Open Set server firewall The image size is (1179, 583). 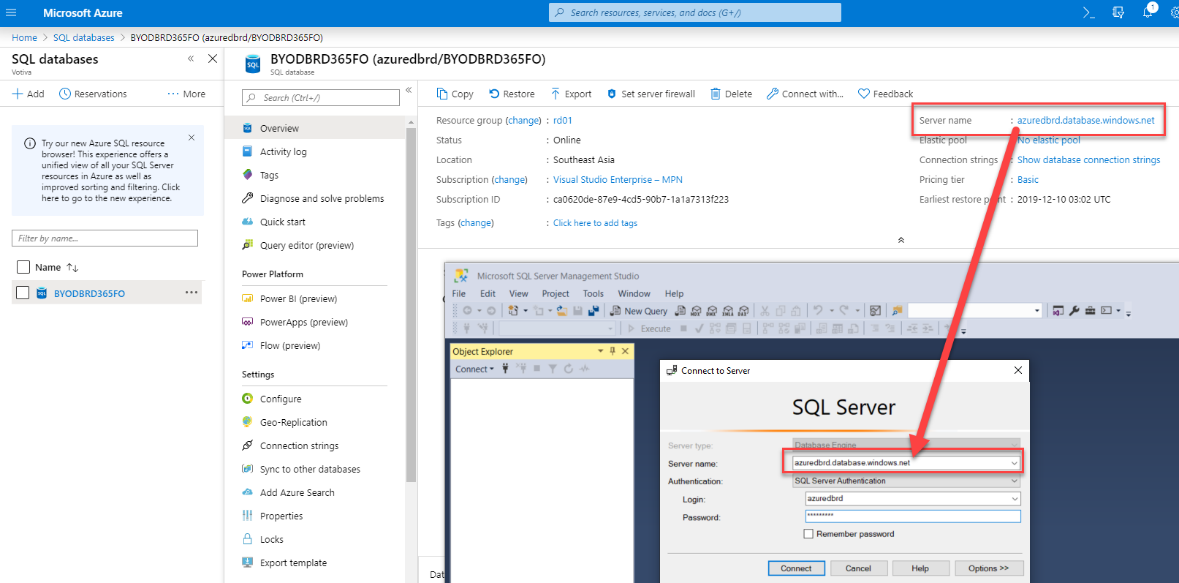coord(651,94)
